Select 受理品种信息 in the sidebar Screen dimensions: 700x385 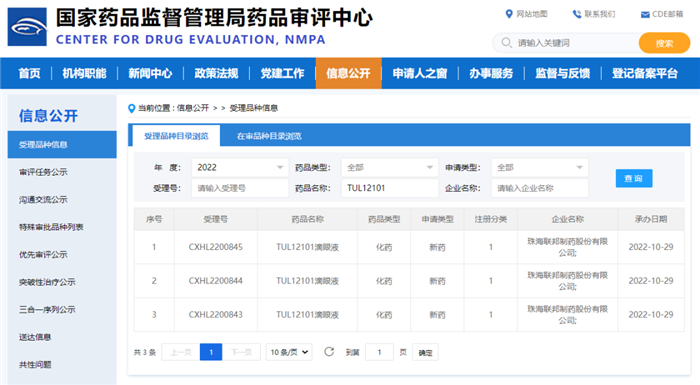click(62, 145)
